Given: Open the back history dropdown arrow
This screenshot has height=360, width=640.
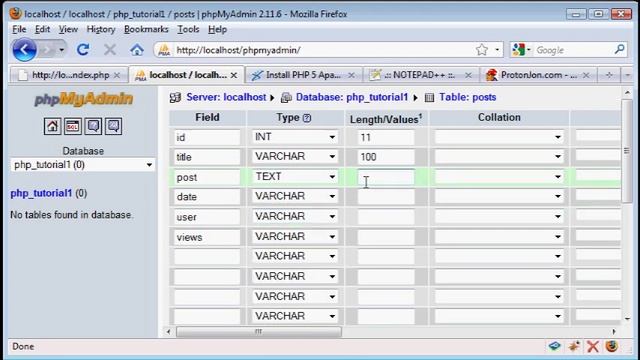Looking at the screenshot, I should [x=62, y=50].
